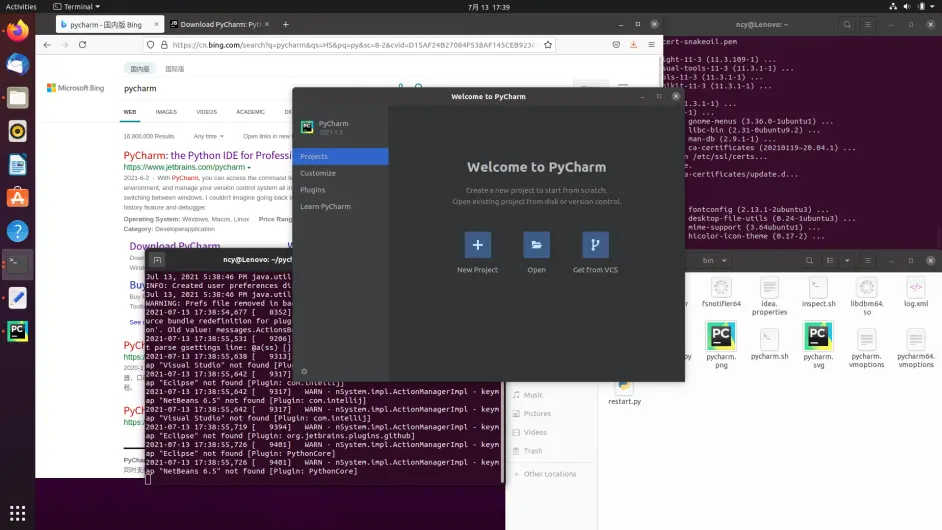Open Firefox downloads arrow
Screen dimensions: 942x530
click(x=633, y=45)
